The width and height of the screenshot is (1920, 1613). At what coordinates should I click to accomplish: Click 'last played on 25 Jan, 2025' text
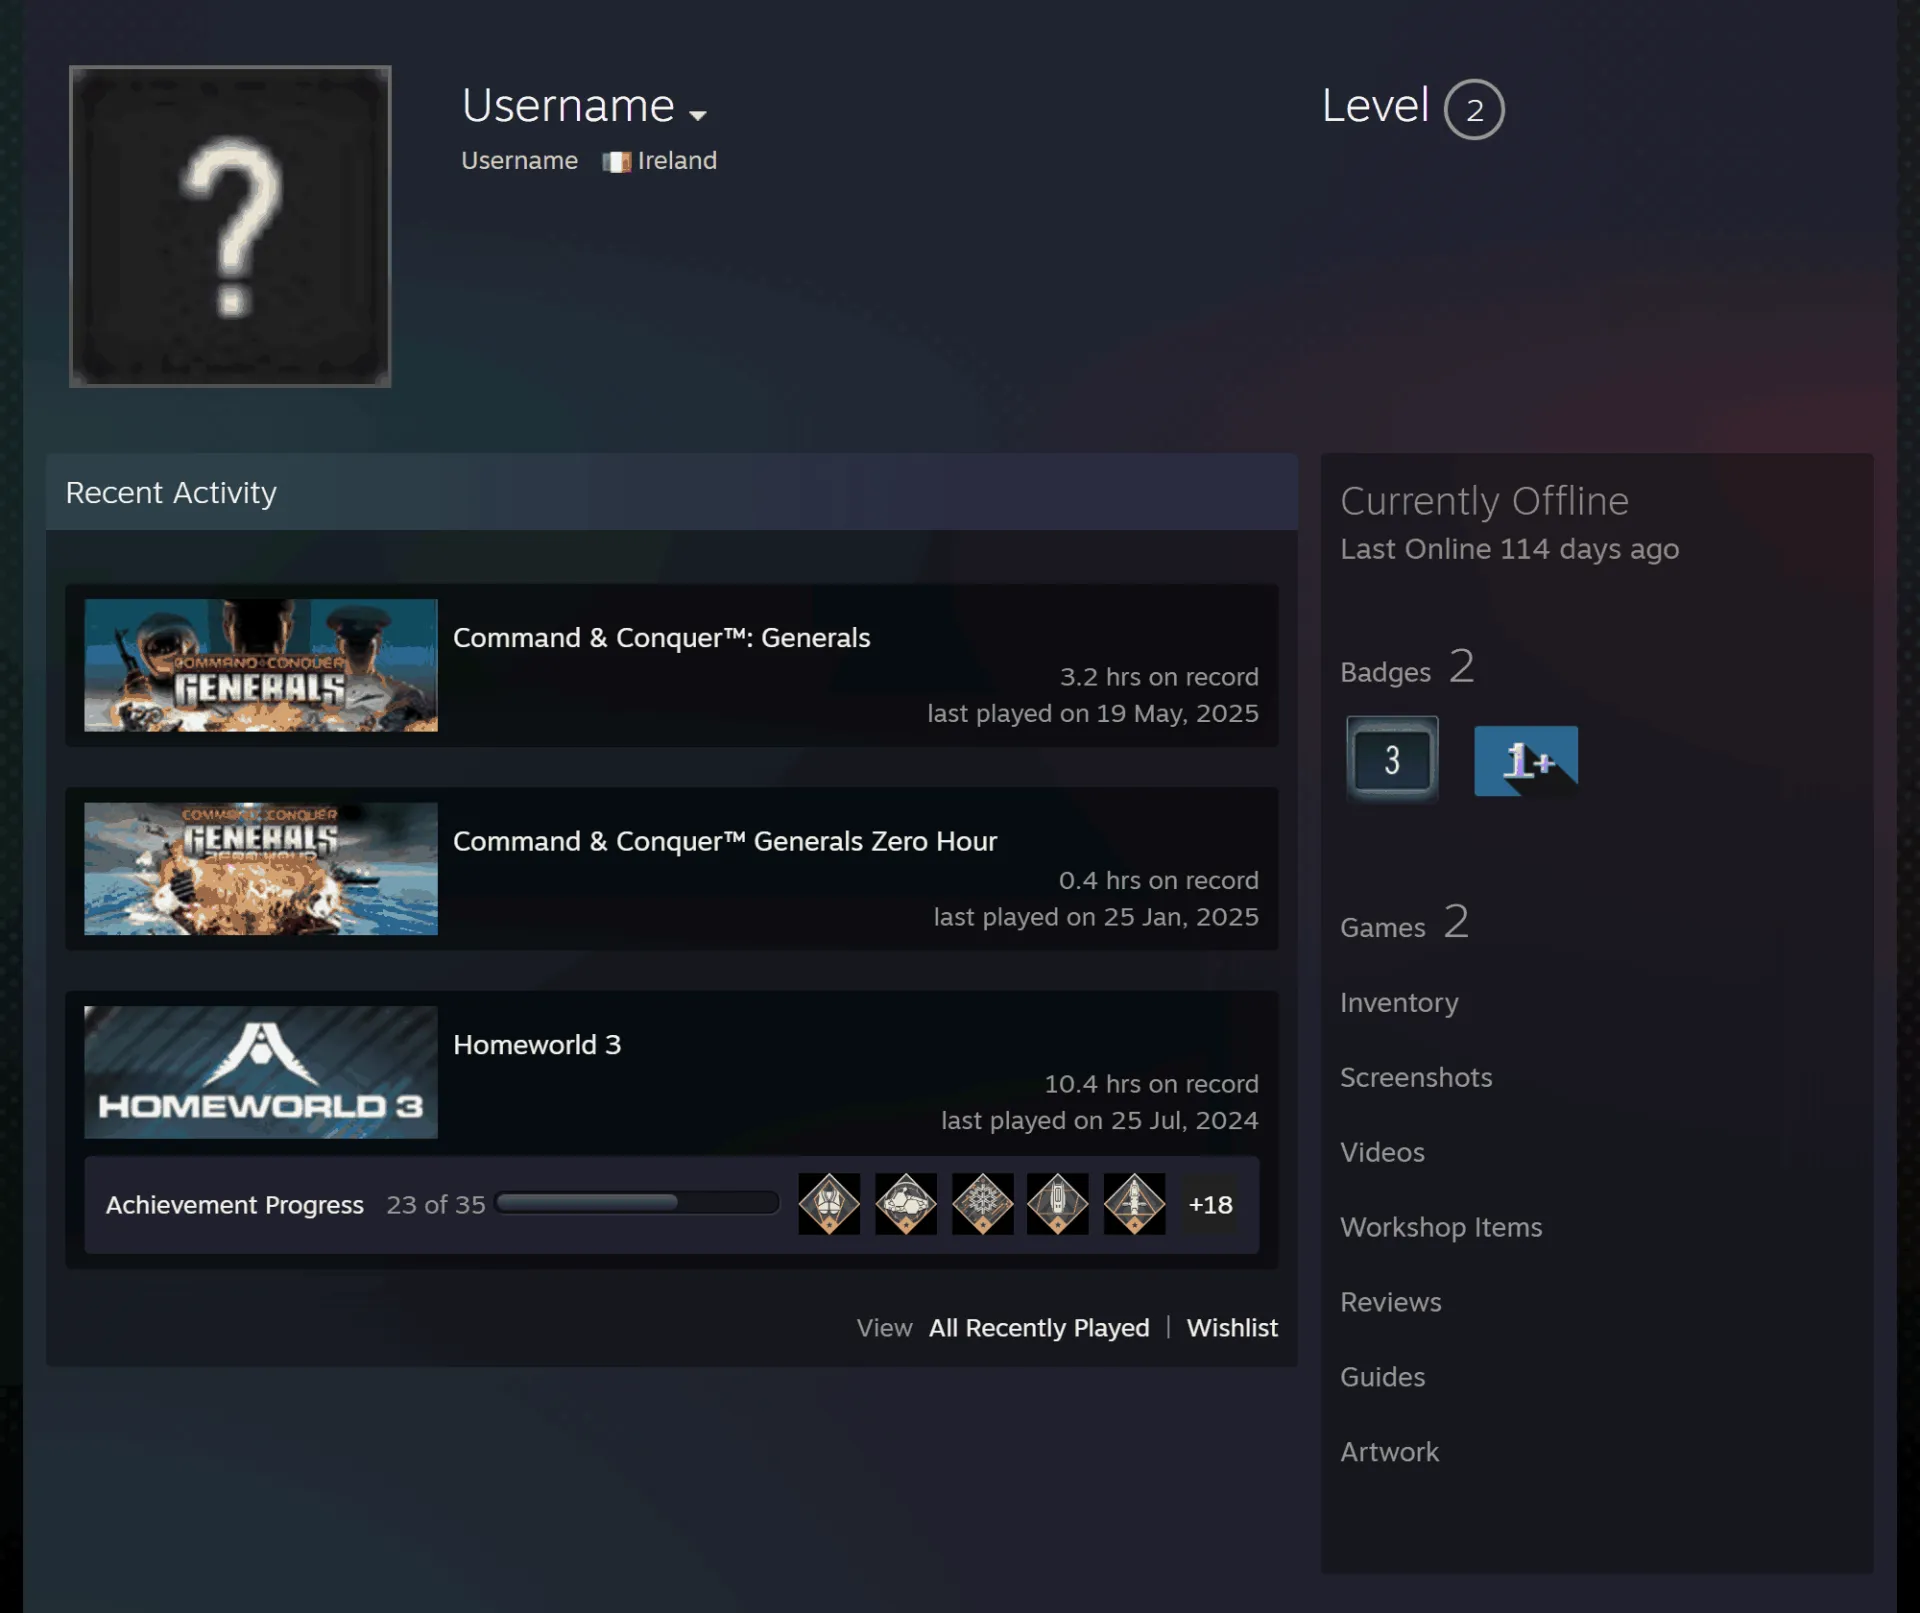[x=1096, y=917]
